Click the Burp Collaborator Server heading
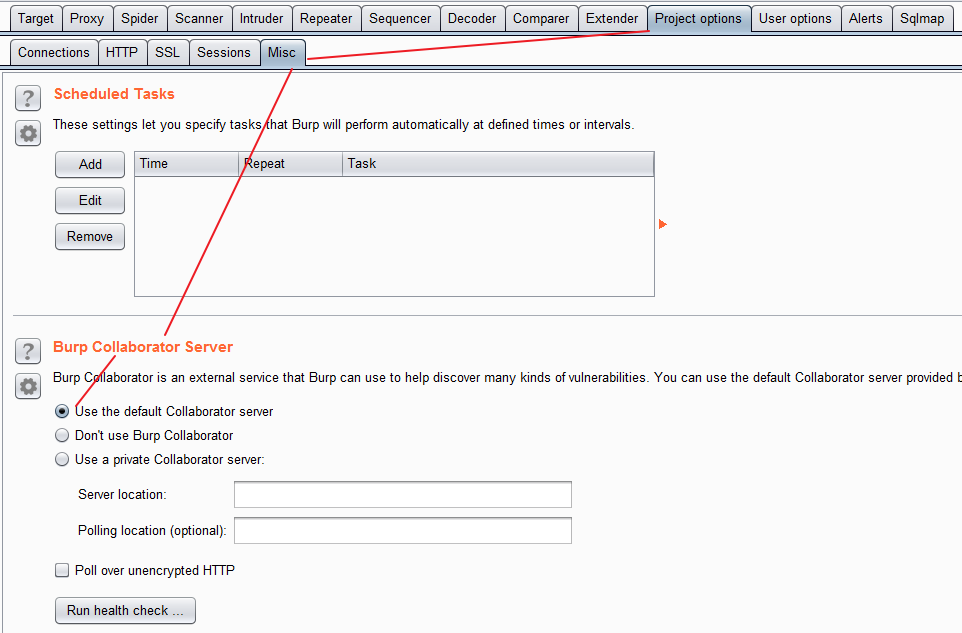962x633 pixels. coord(143,347)
